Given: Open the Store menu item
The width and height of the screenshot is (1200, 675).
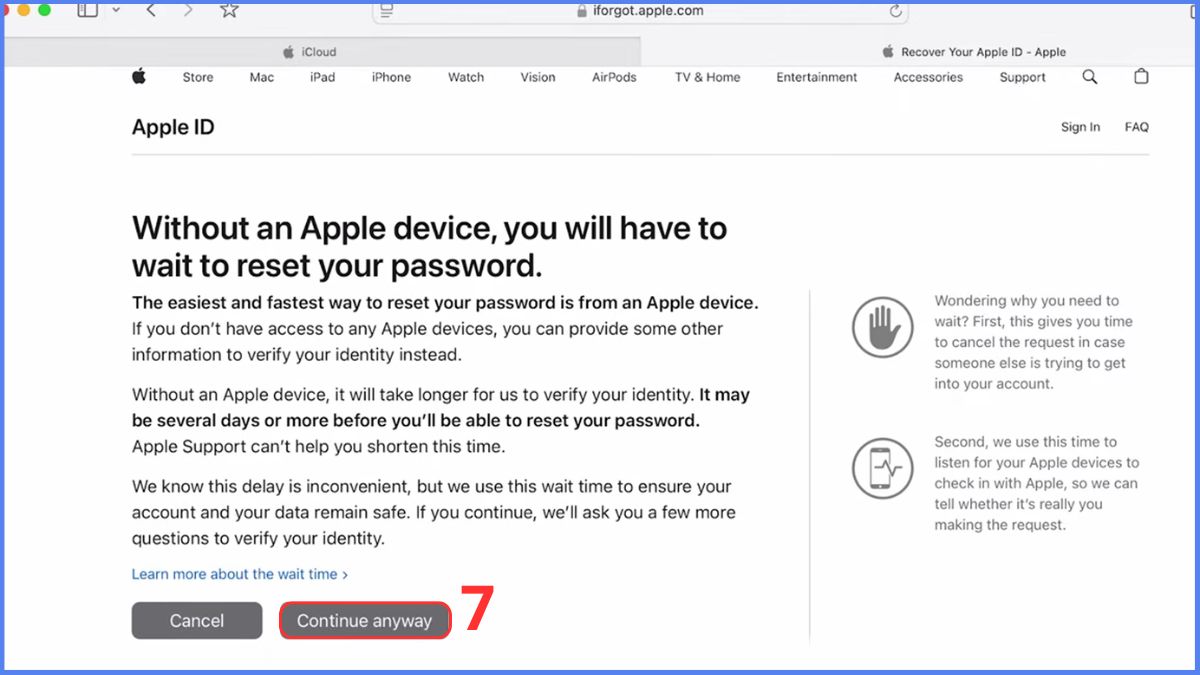Looking at the screenshot, I should pos(198,77).
